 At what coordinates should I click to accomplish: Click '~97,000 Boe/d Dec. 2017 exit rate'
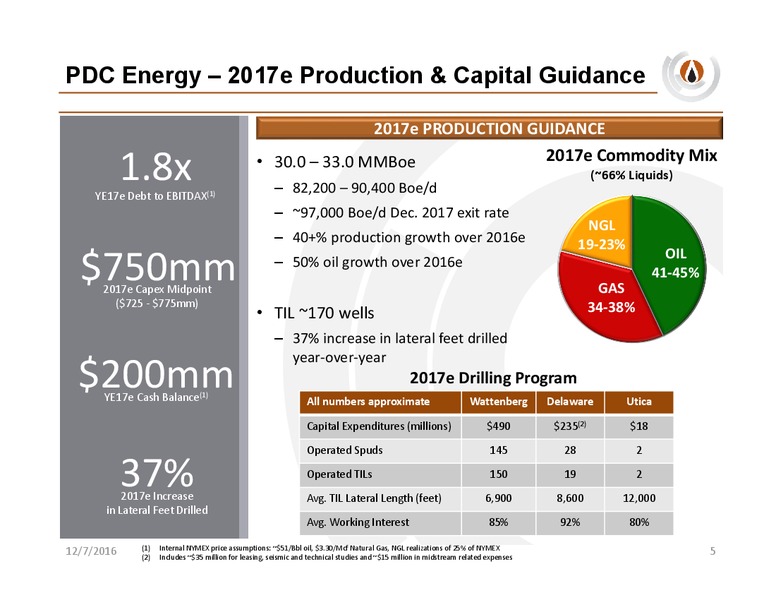click(x=400, y=213)
